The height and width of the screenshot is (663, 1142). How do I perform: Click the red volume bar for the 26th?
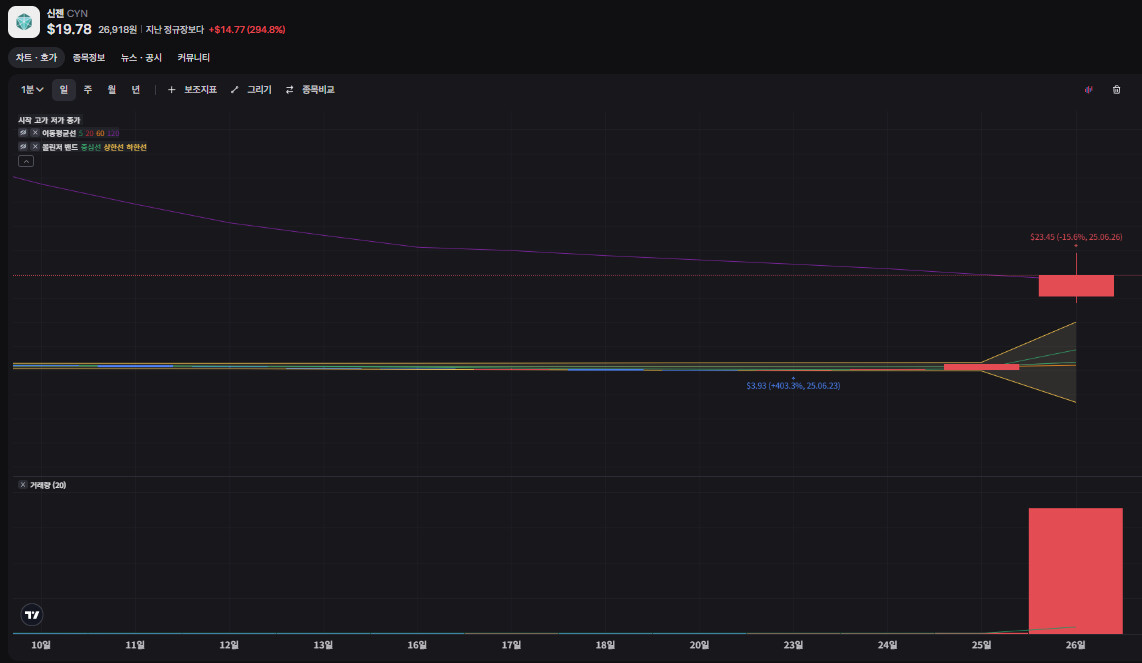point(1075,570)
